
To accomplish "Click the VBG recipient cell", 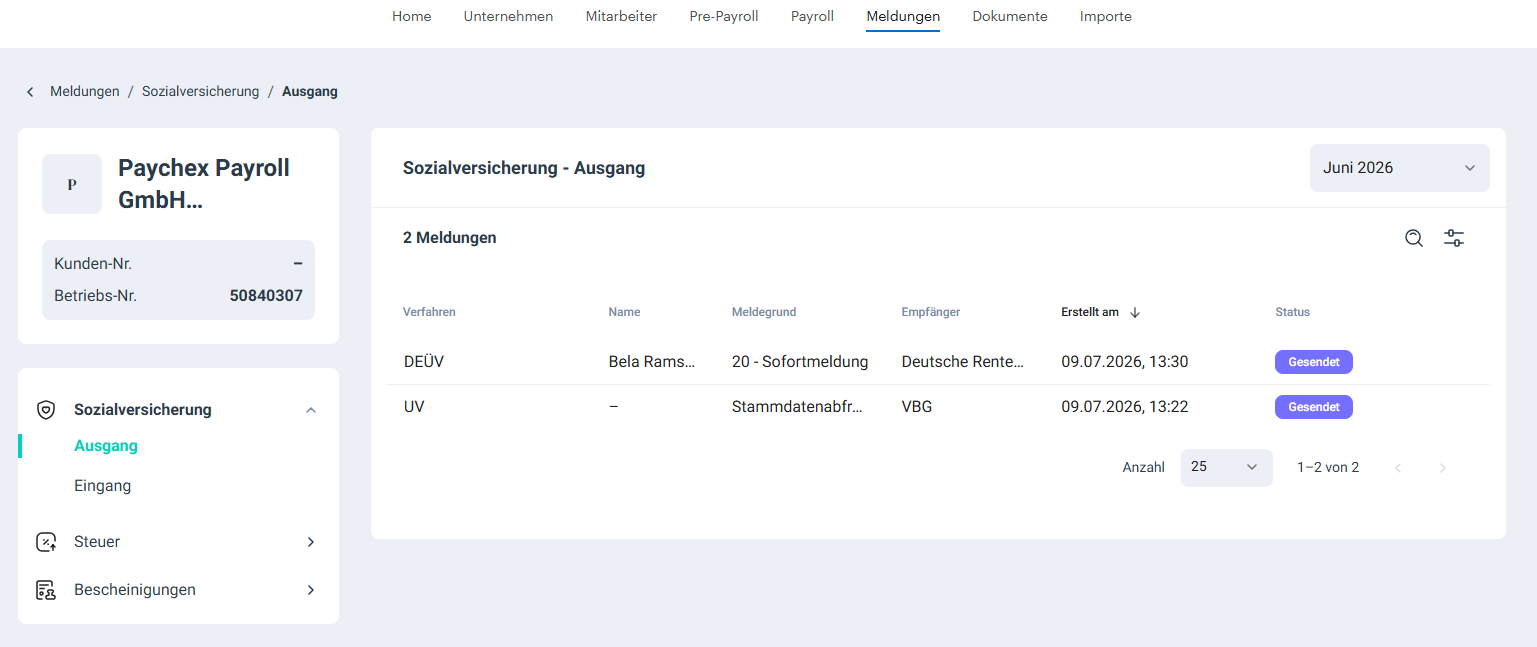I will click(x=916, y=408).
